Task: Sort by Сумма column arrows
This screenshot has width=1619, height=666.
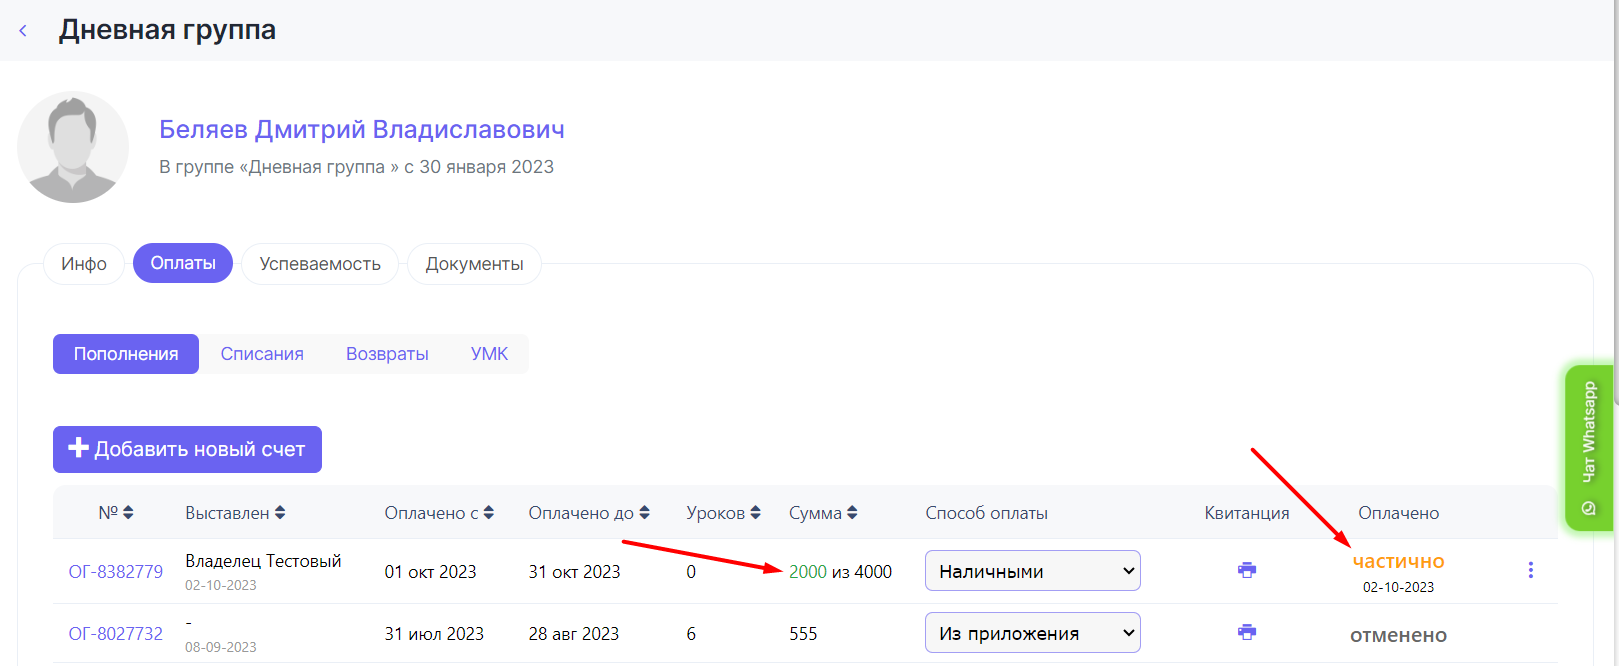Action: click(x=852, y=513)
